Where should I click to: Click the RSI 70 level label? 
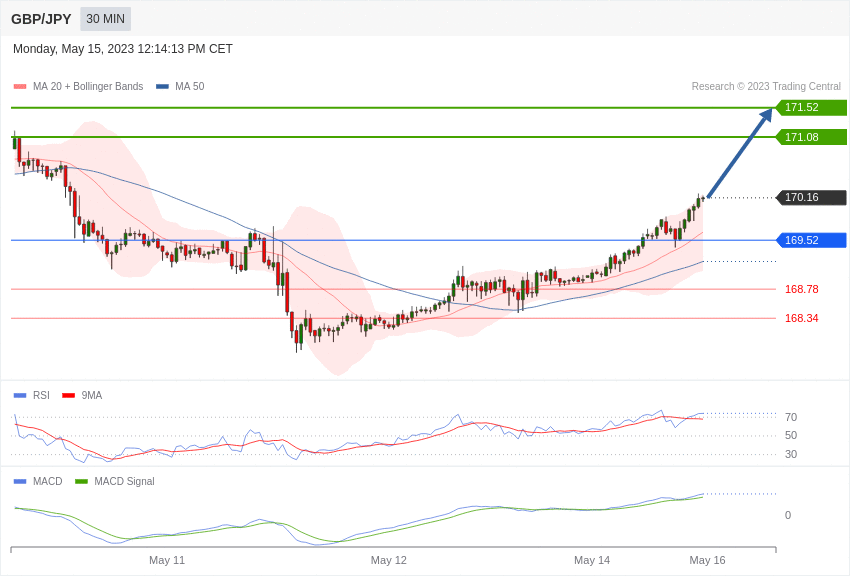[791, 417]
